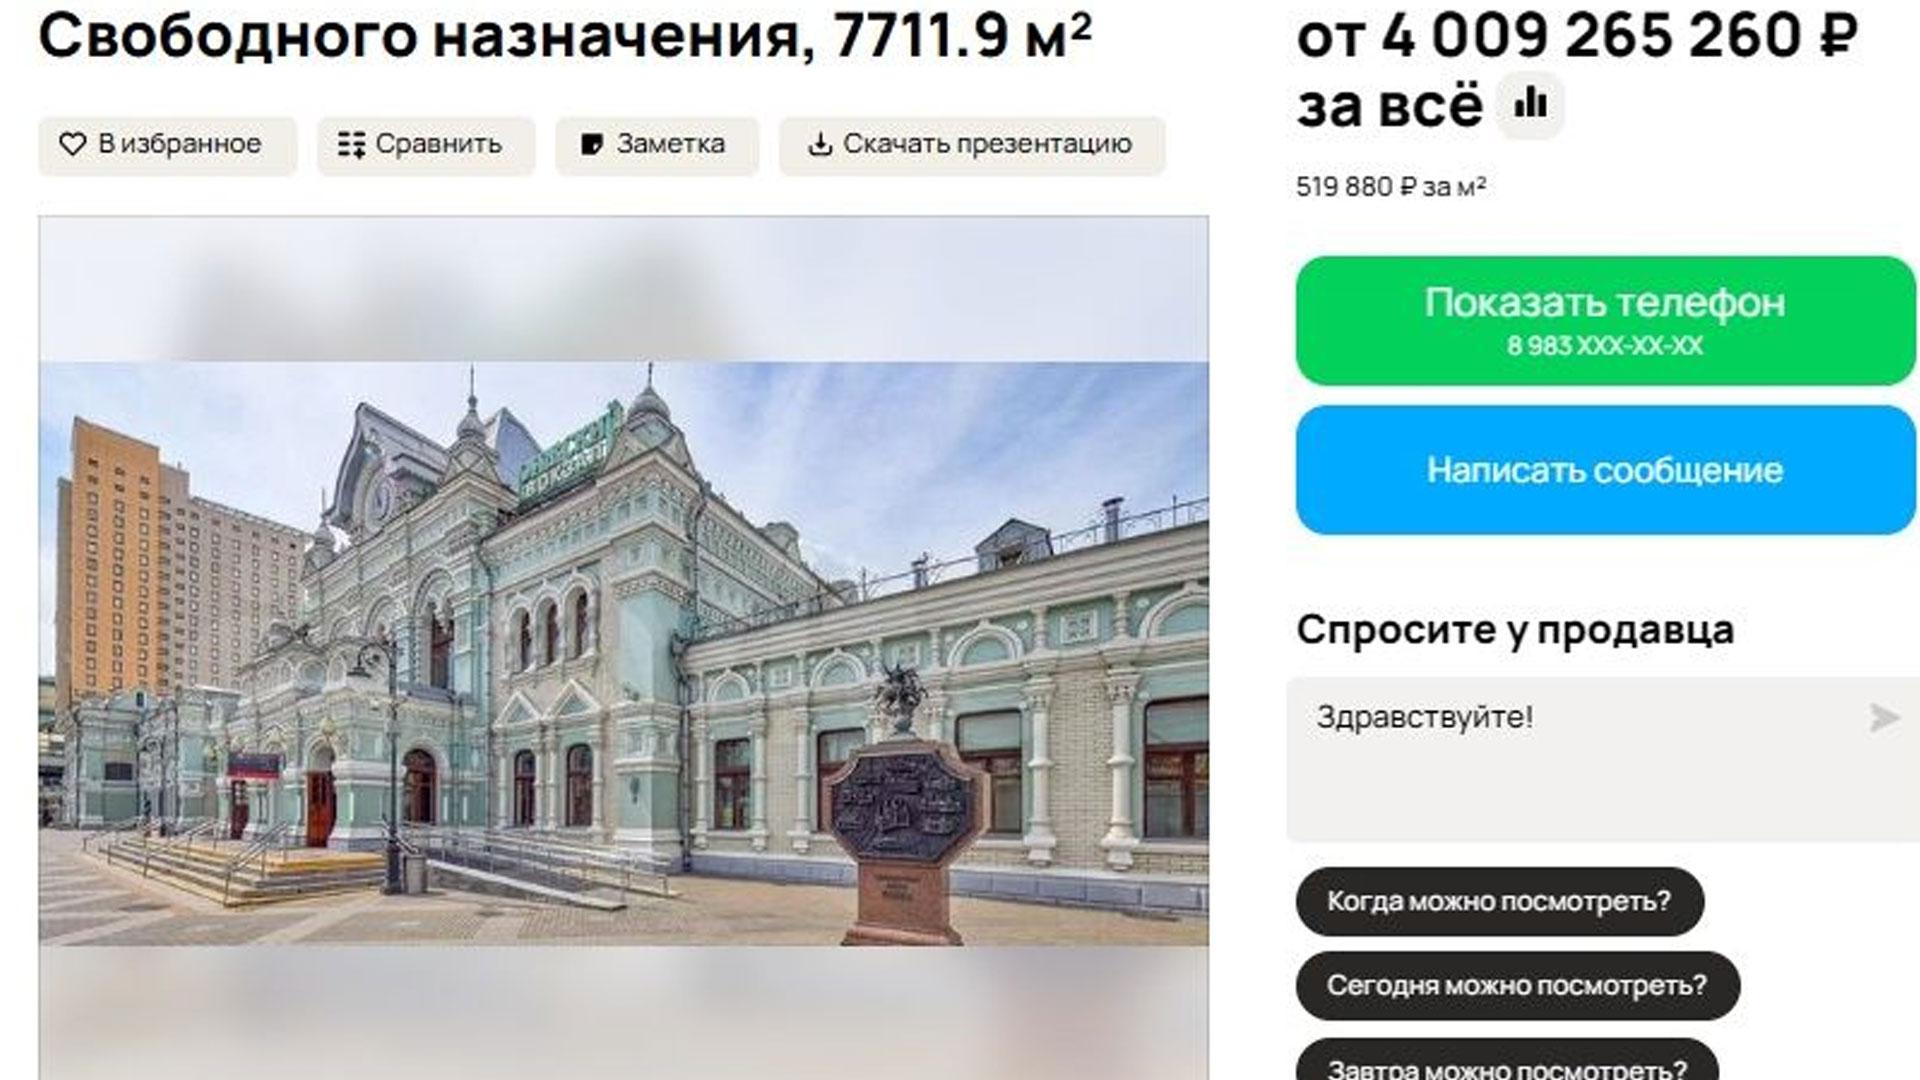Show seller phone number

point(1605,320)
